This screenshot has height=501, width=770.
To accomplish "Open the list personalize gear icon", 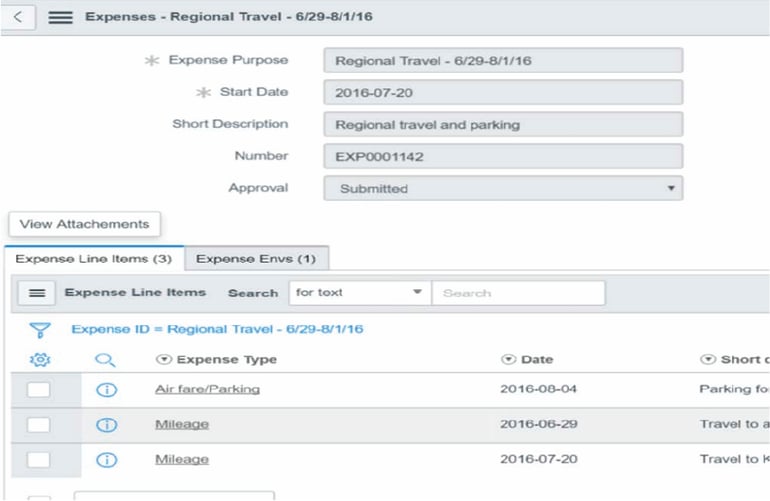I will (x=40, y=360).
